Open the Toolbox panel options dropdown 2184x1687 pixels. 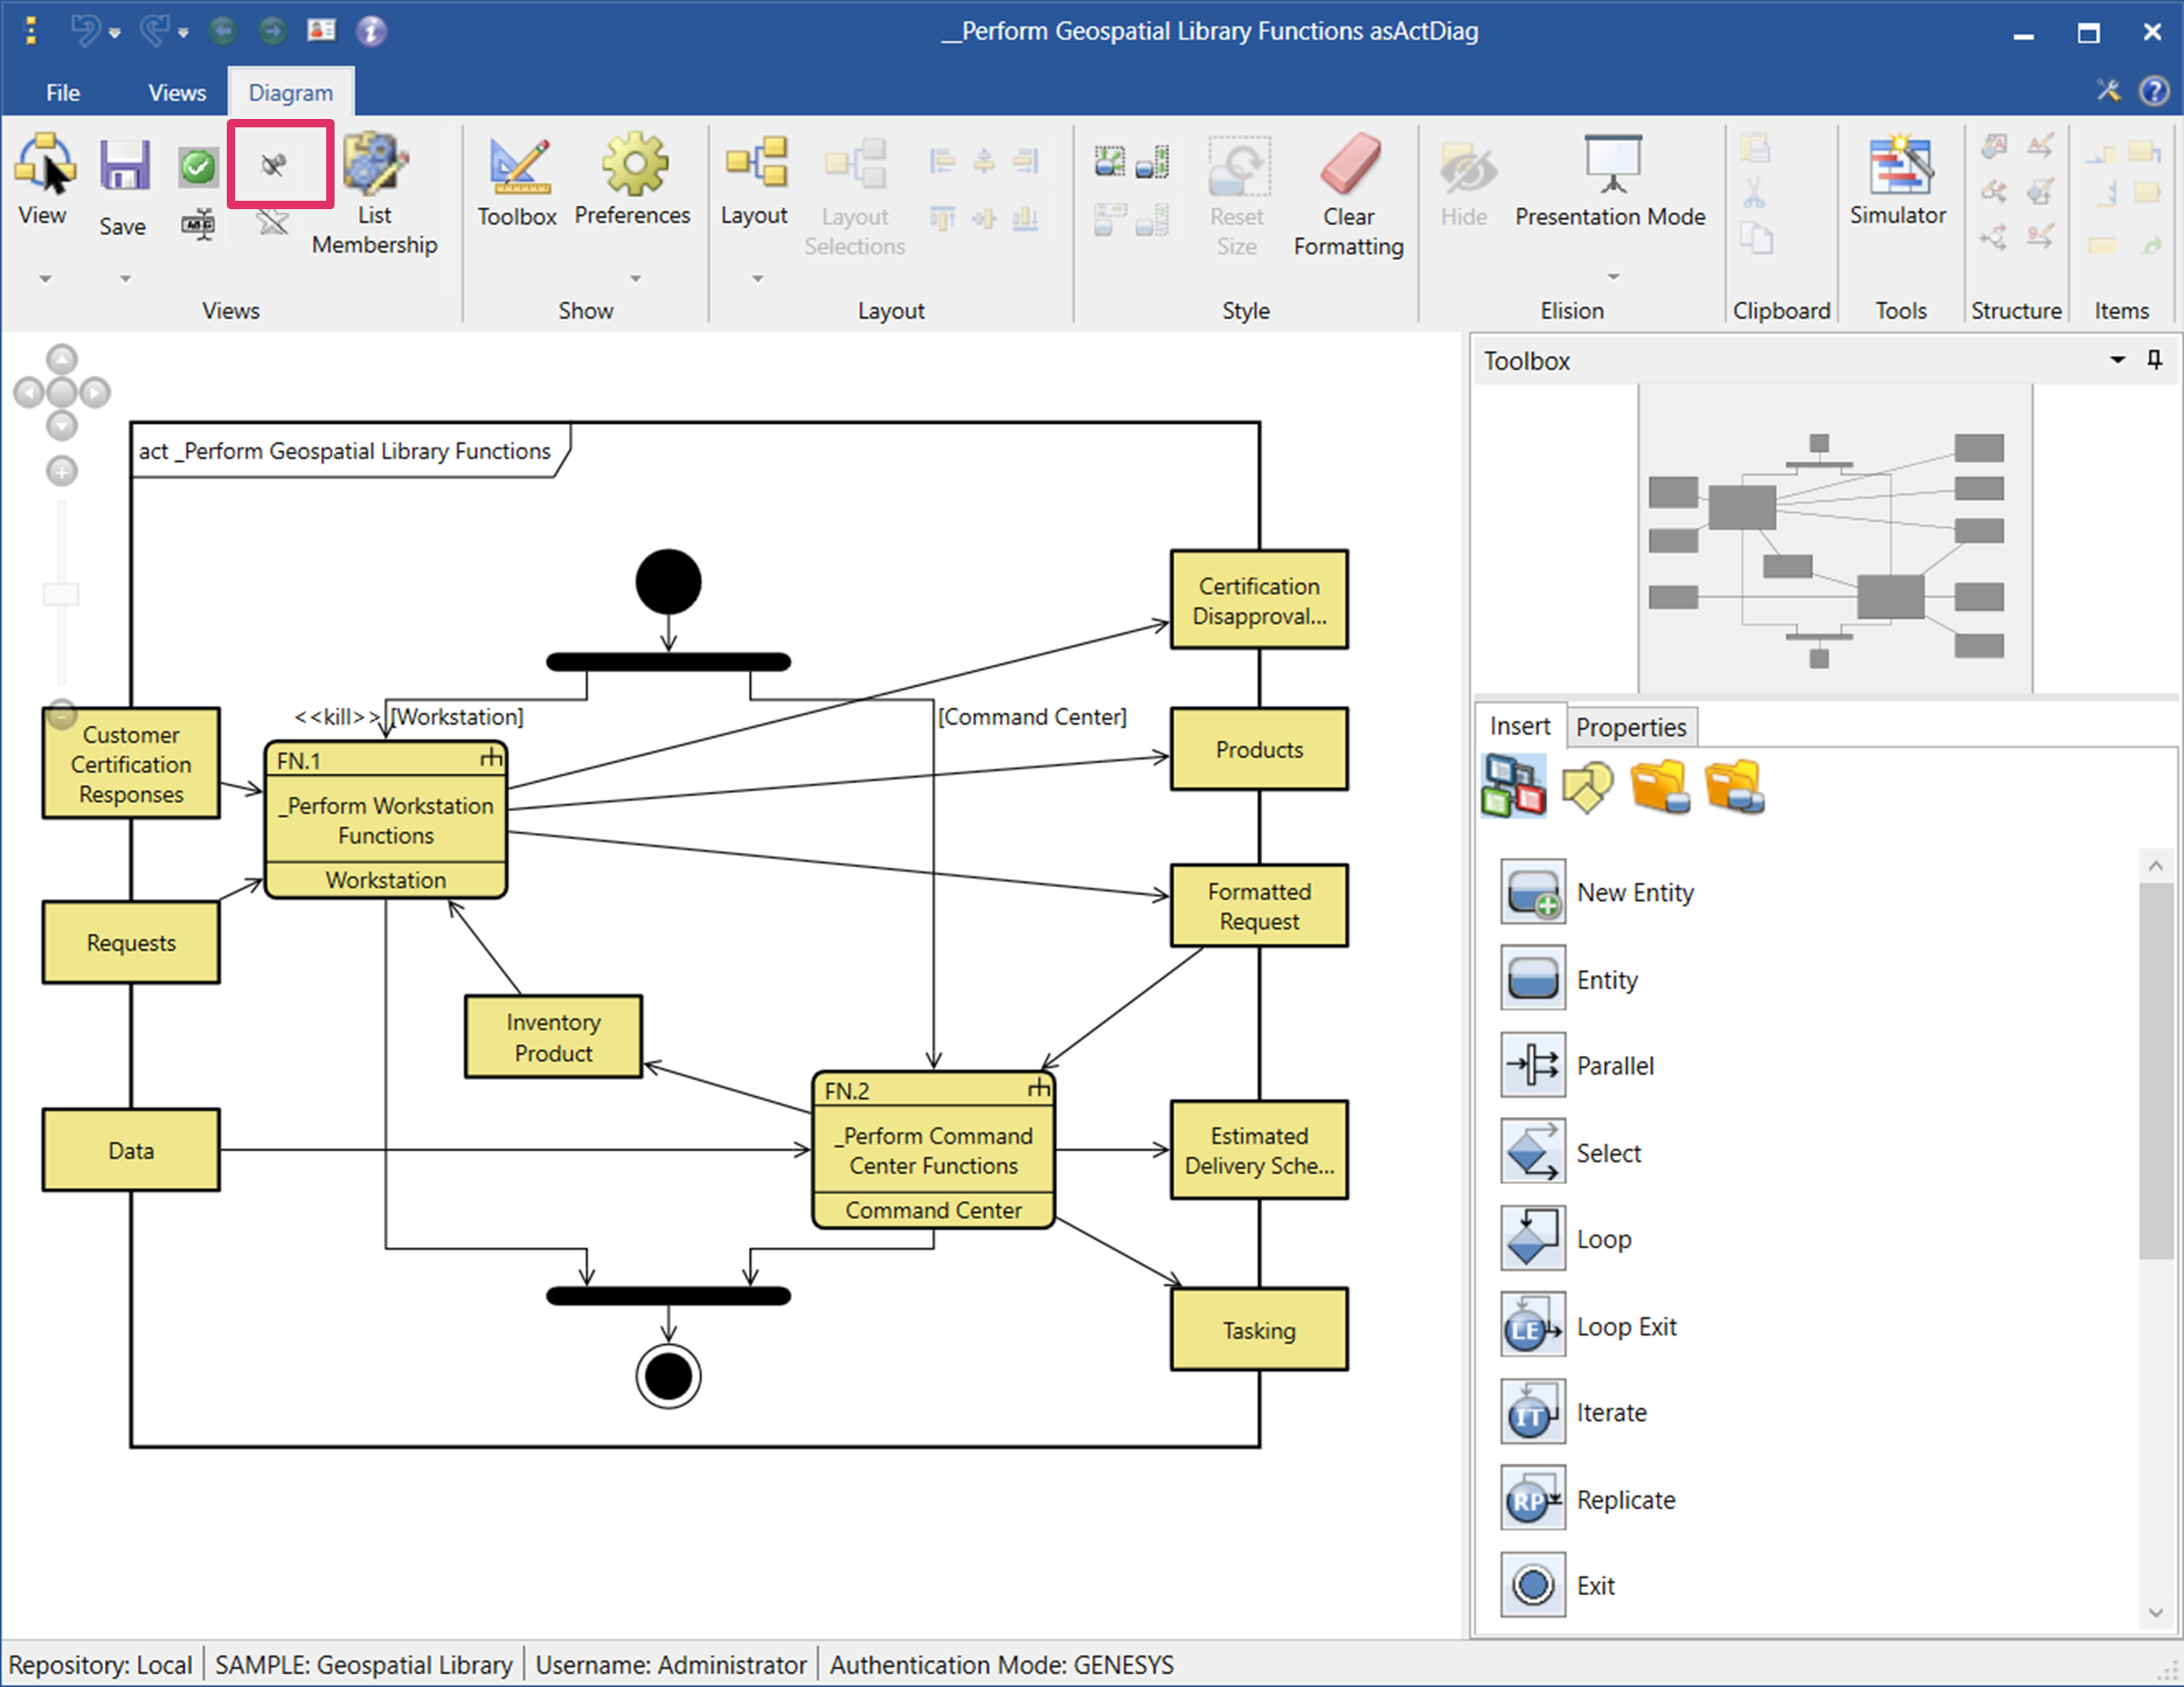click(2116, 360)
